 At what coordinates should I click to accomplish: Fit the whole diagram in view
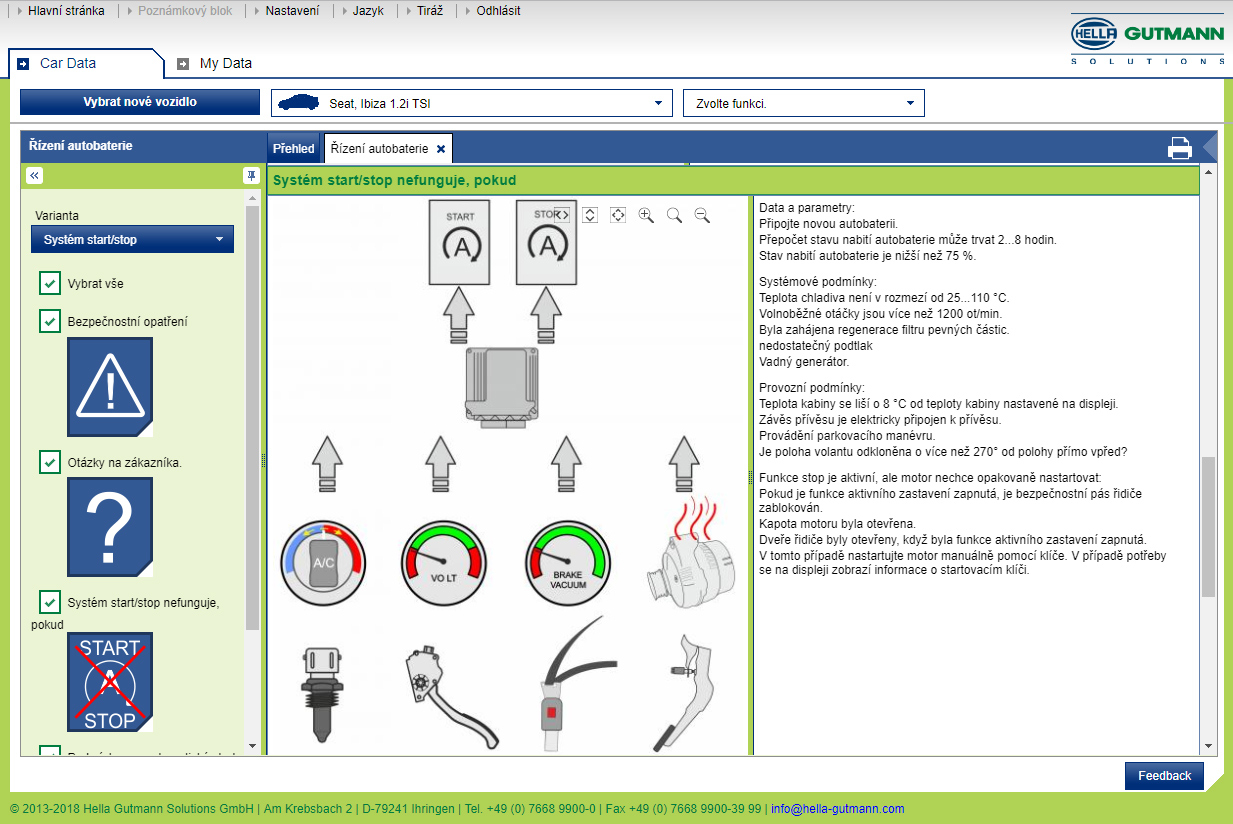pos(618,214)
